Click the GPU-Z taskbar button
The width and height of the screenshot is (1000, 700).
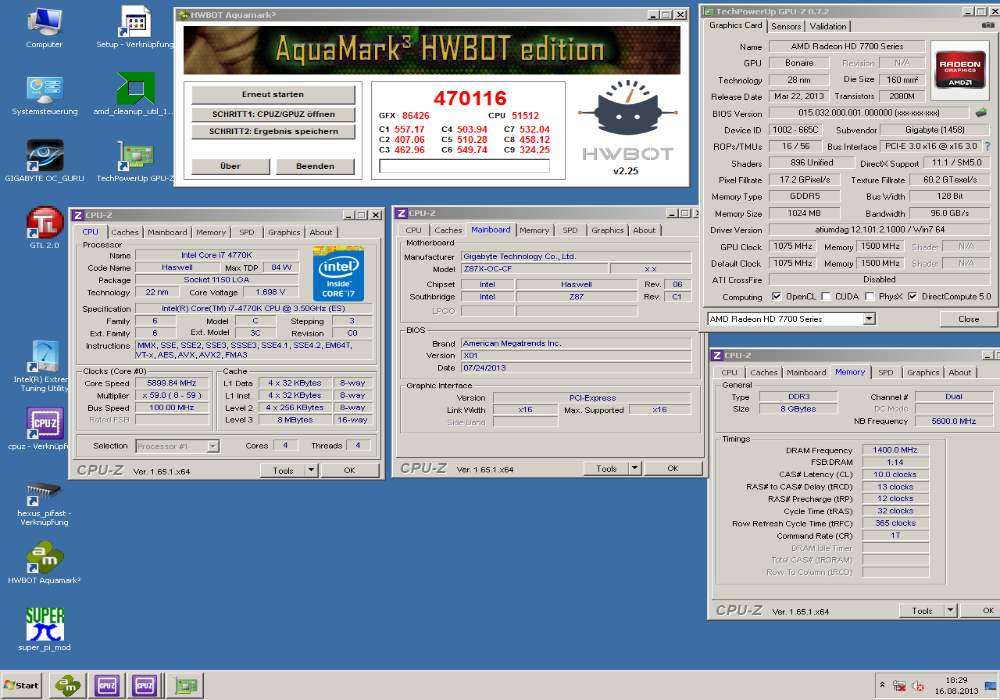186,685
